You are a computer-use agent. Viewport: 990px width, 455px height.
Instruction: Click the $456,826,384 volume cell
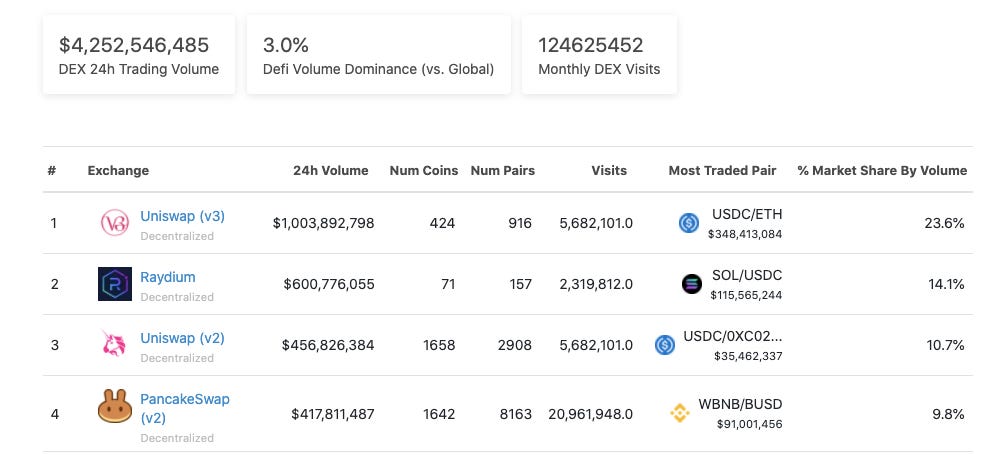coord(328,345)
